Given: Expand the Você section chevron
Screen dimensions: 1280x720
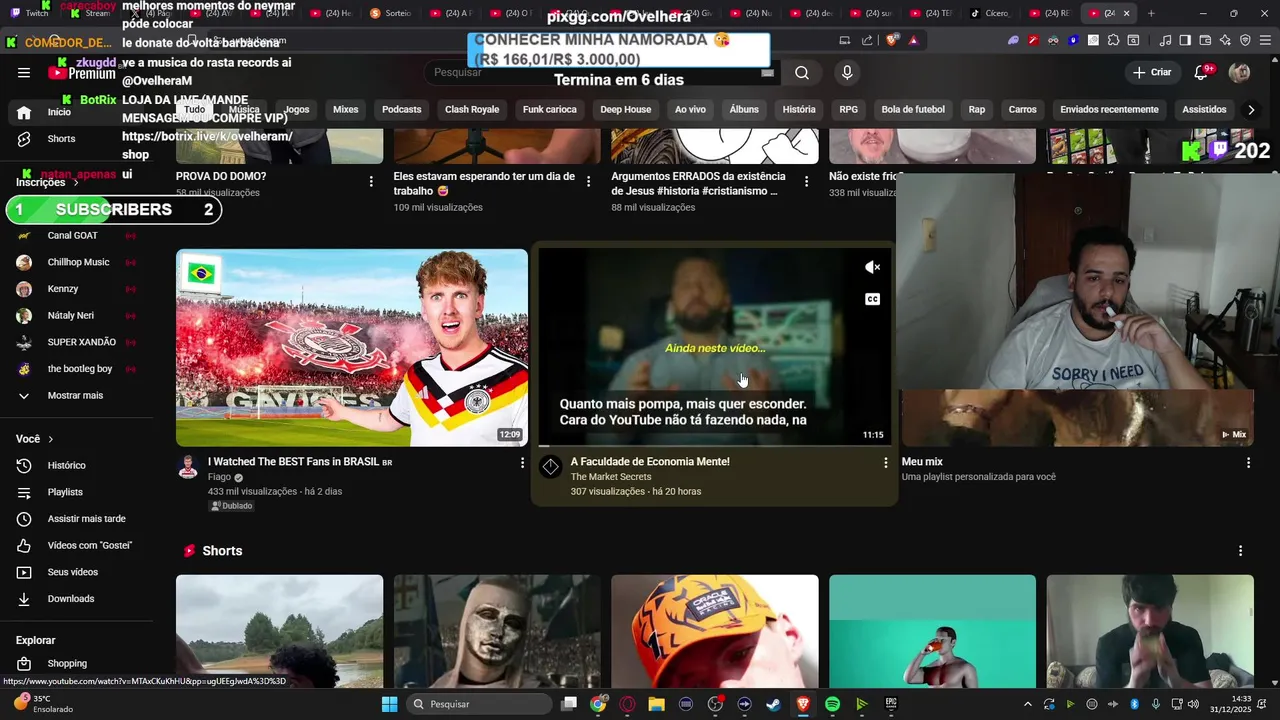Looking at the screenshot, I should point(50,439).
